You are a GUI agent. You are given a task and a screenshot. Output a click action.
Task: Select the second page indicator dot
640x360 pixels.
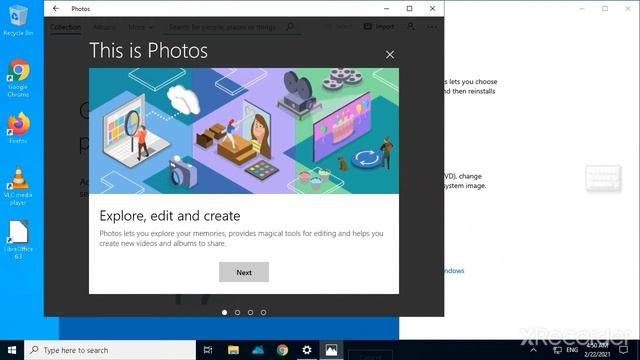[238, 312]
